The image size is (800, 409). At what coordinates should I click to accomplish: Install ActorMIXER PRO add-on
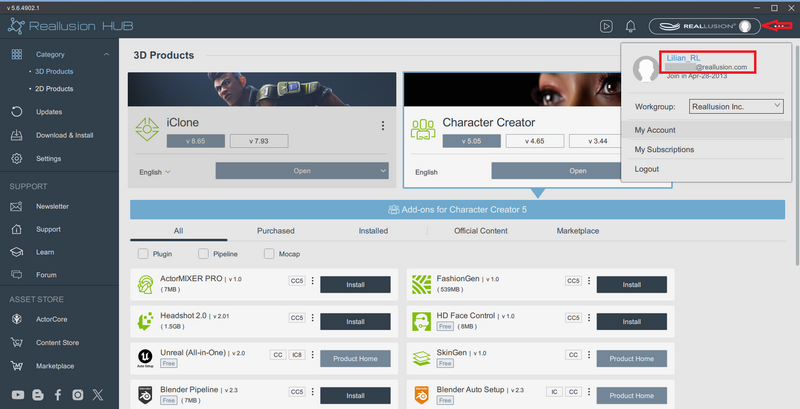coord(355,285)
